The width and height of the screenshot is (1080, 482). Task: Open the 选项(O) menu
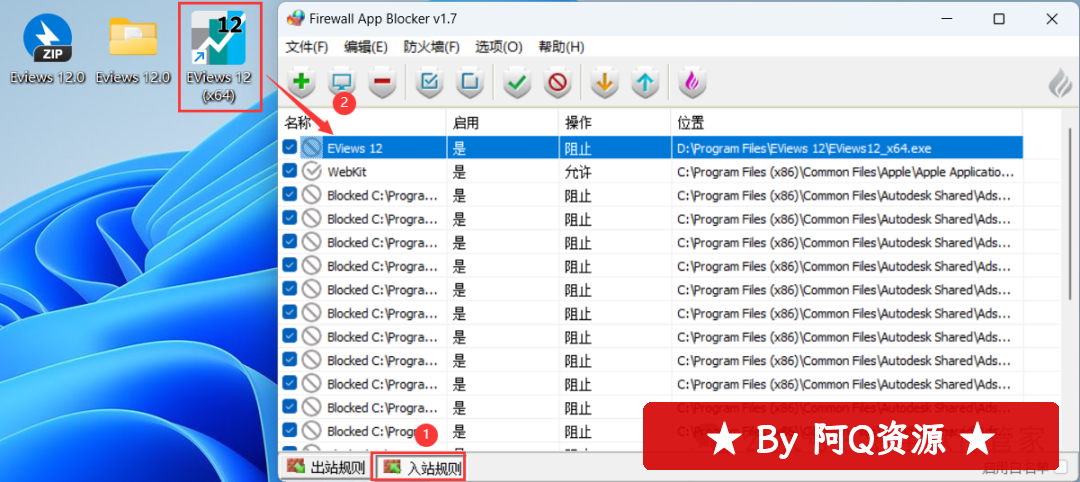point(498,47)
